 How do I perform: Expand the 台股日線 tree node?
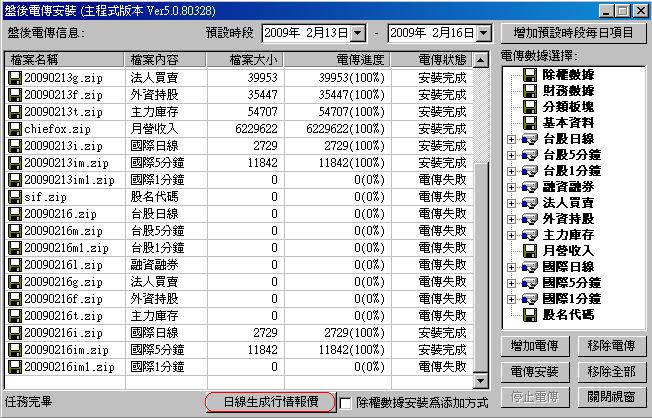pyautogui.click(x=511, y=139)
